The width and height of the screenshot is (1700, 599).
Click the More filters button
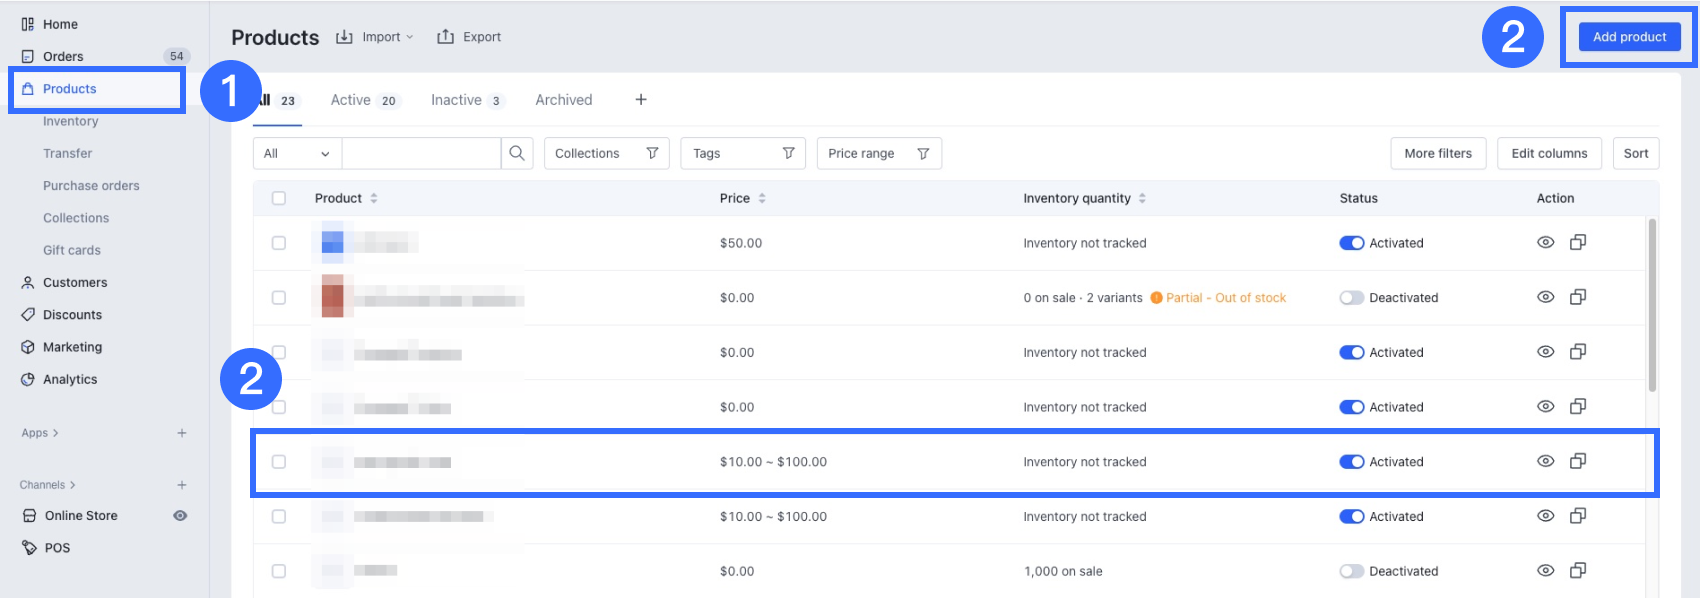point(1438,153)
